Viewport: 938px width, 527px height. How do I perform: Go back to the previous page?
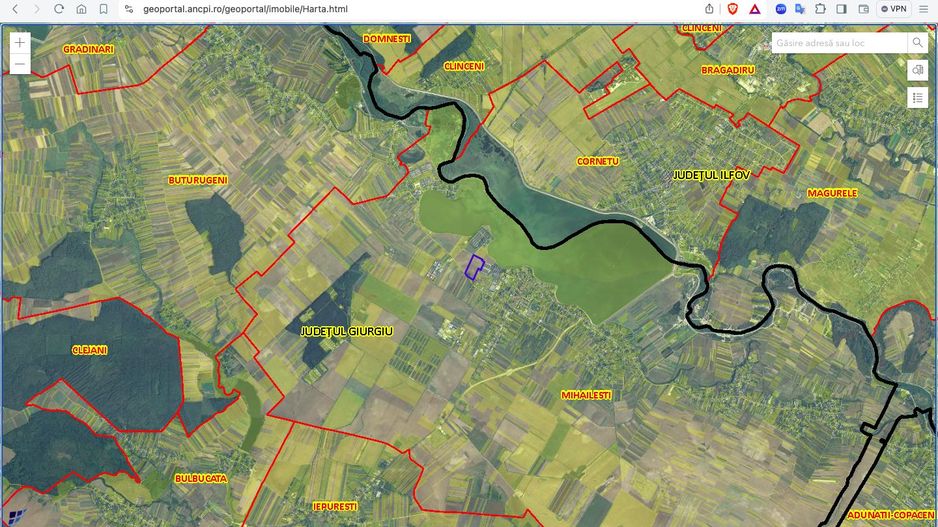(14, 9)
